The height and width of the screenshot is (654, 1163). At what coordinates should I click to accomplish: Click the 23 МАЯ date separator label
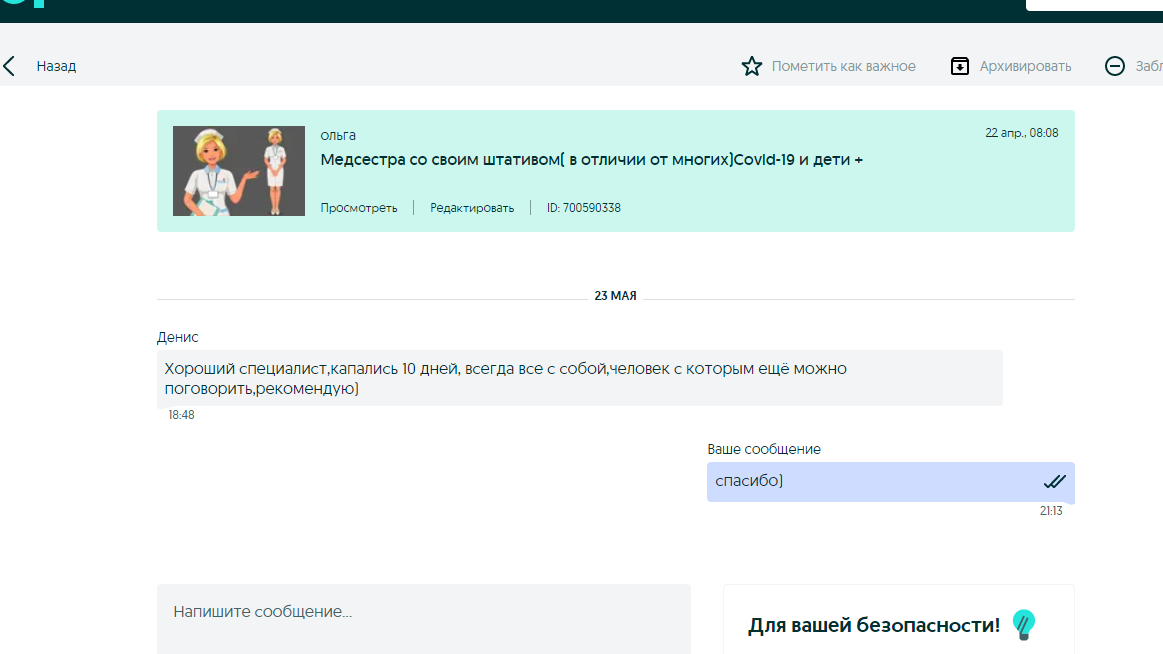click(616, 295)
